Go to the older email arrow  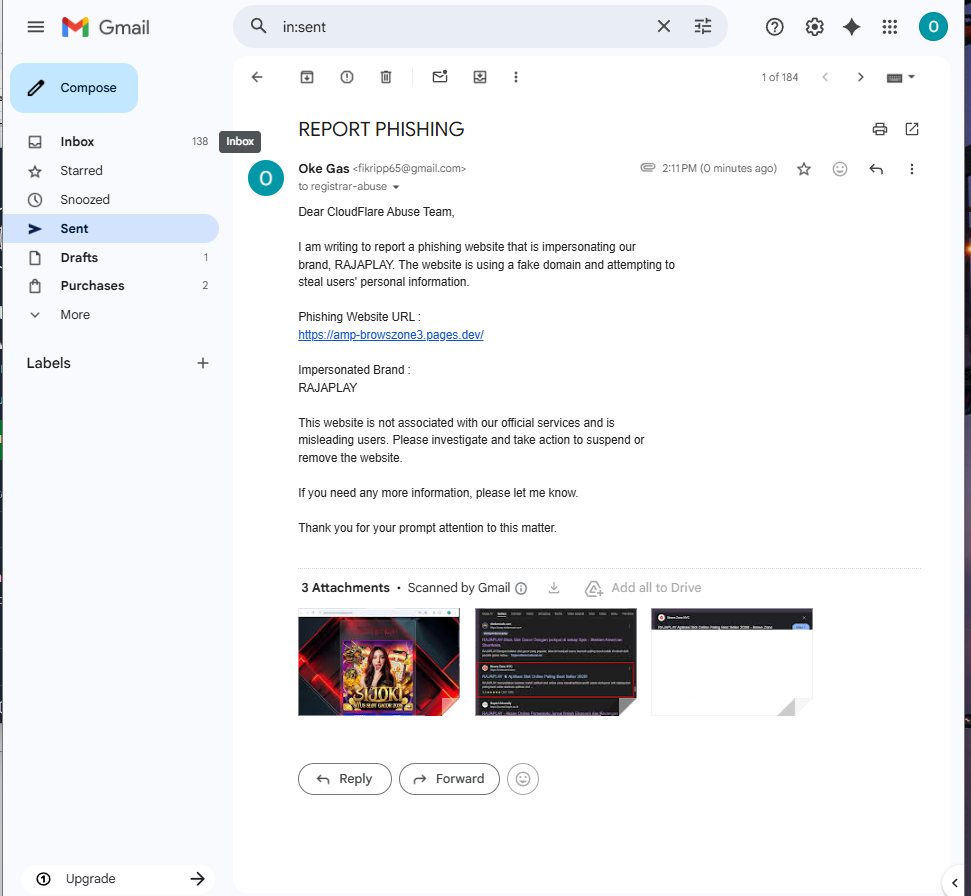(860, 77)
